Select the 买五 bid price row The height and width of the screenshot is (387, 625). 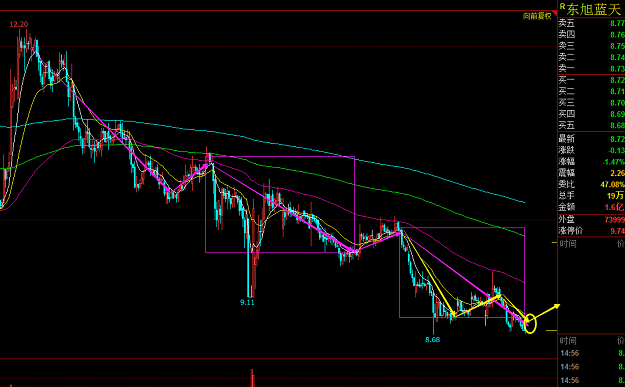point(591,126)
